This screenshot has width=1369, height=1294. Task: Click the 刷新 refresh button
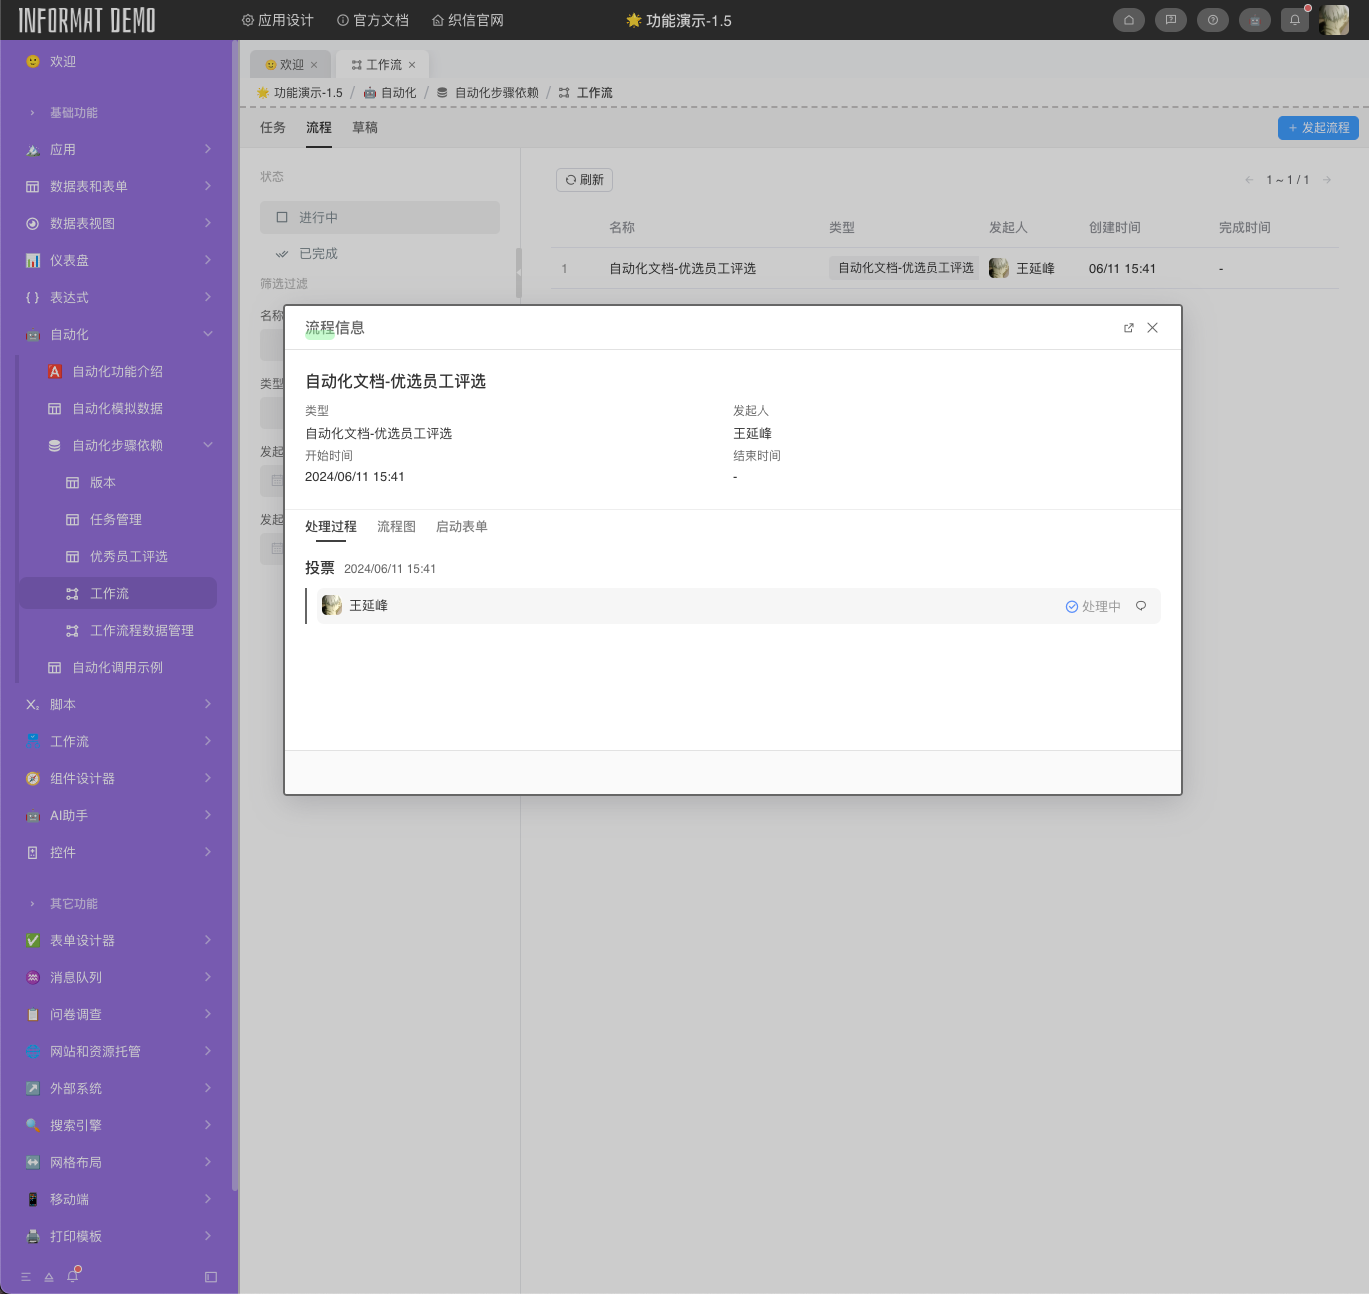[584, 180]
